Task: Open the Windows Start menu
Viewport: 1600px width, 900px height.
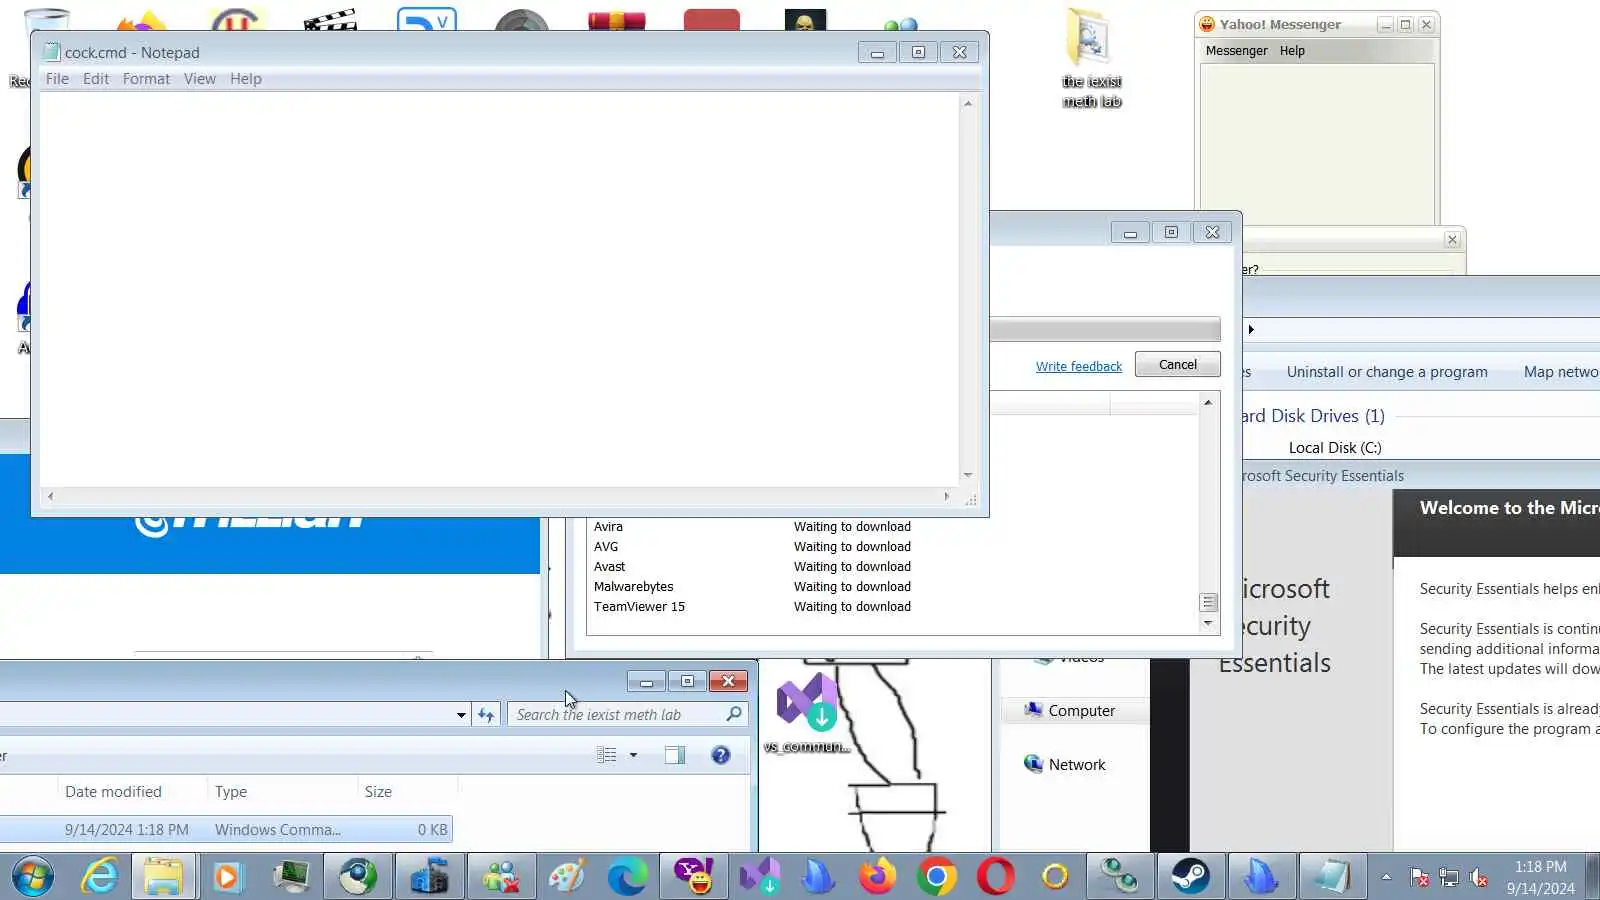Action: point(33,877)
